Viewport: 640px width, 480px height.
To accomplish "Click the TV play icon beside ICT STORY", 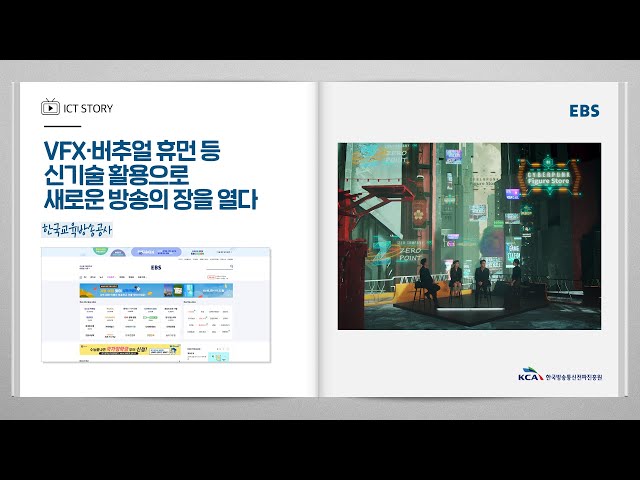I will [50, 107].
